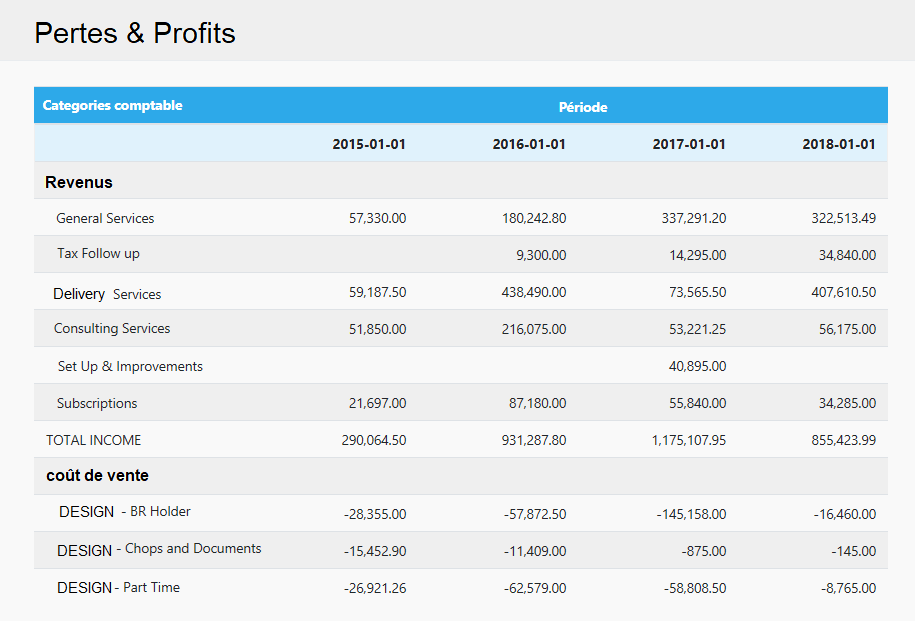Select the "Tax Follow up" row
The image size is (915, 621).
click(97, 253)
